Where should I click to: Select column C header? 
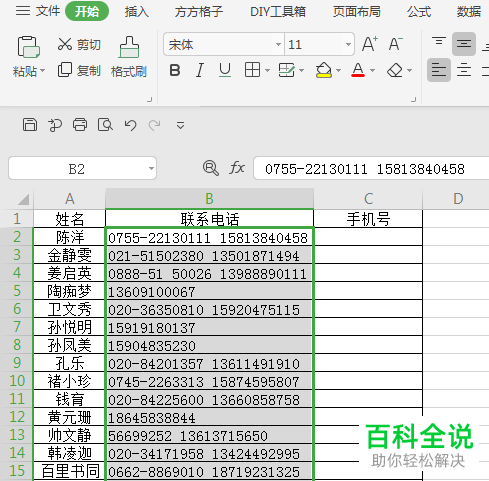tap(368, 199)
